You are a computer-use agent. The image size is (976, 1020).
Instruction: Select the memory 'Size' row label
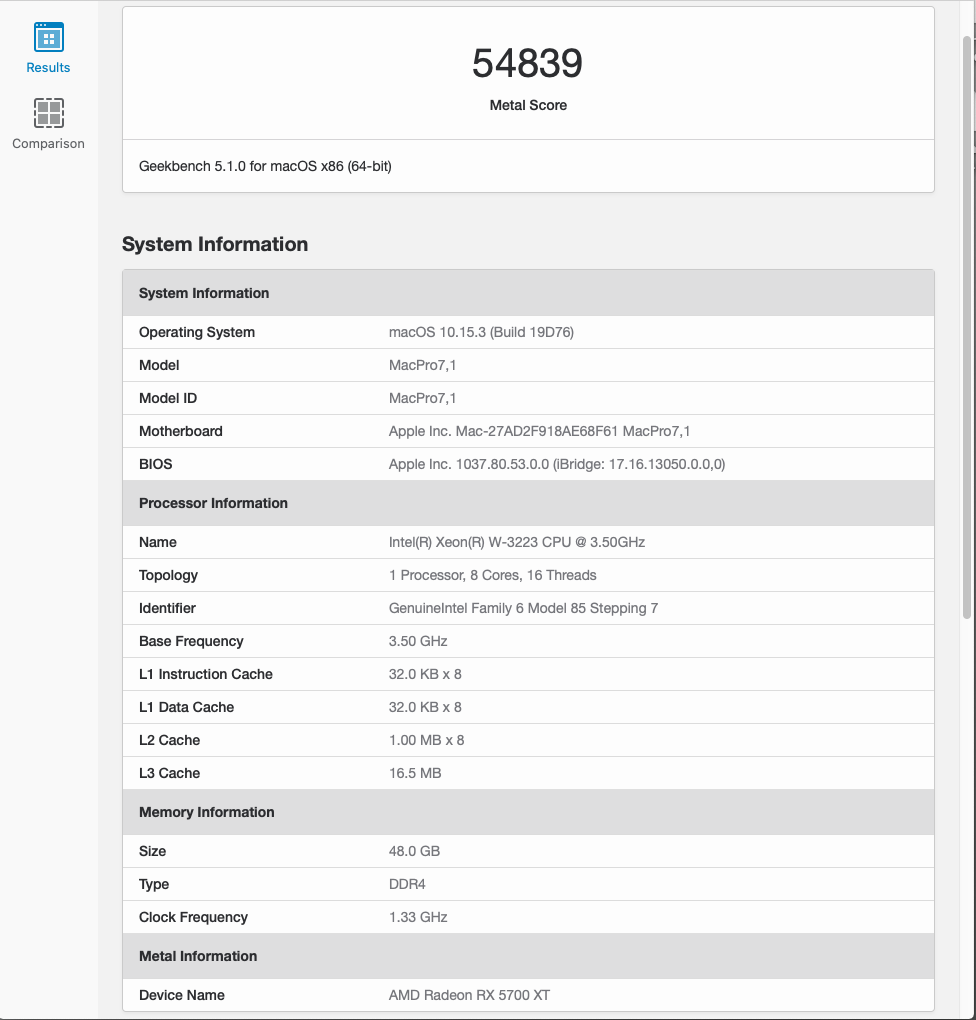(152, 852)
